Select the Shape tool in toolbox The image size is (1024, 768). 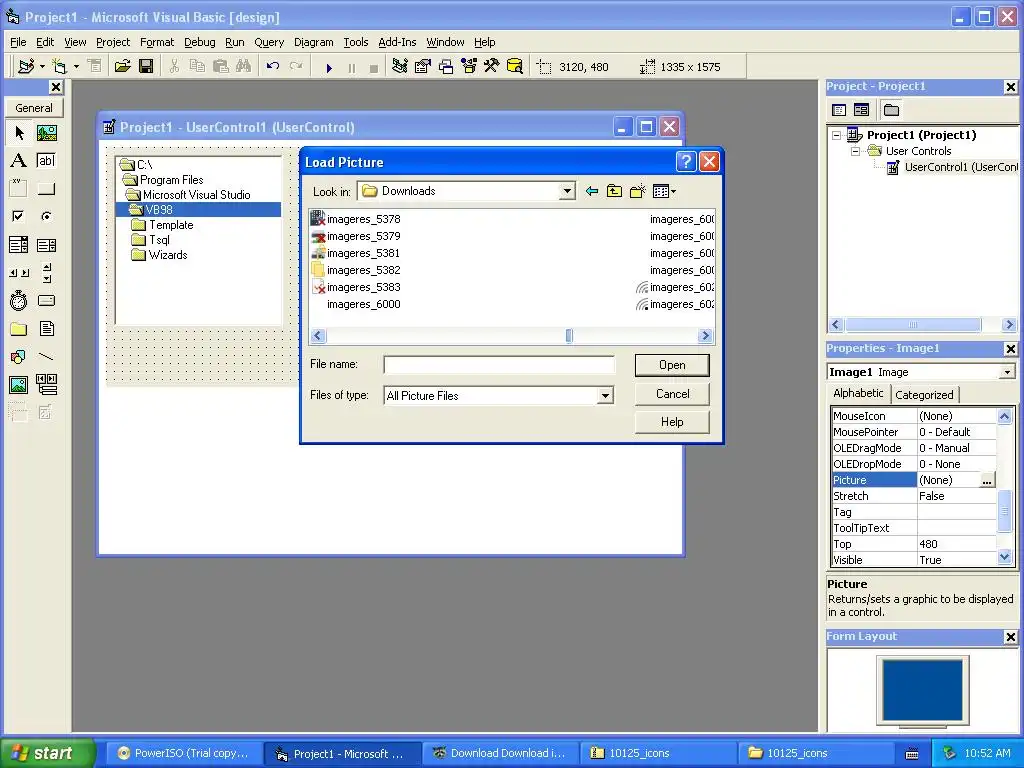(x=18, y=357)
